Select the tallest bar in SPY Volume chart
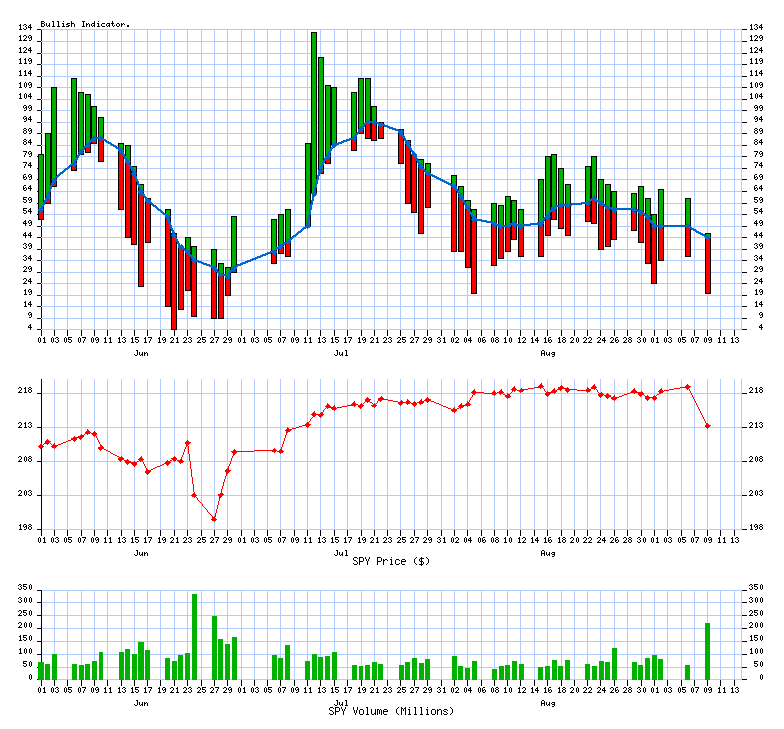This screenshot has width=784, height=729. pos(194,635)
